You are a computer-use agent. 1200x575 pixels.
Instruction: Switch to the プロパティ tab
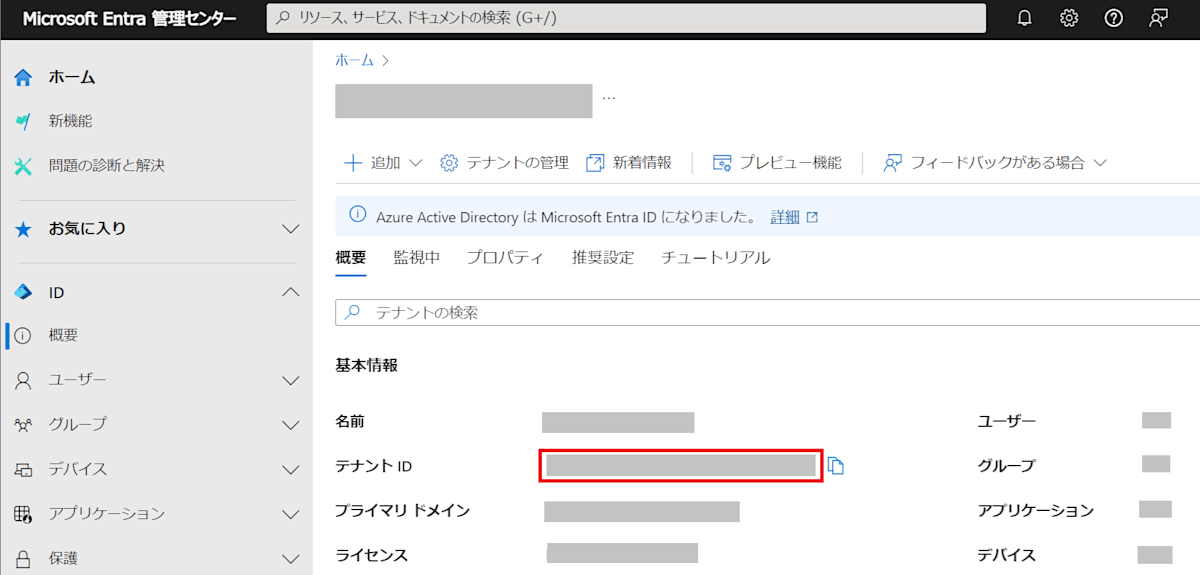pyautogui.click(x=505, y=257)
